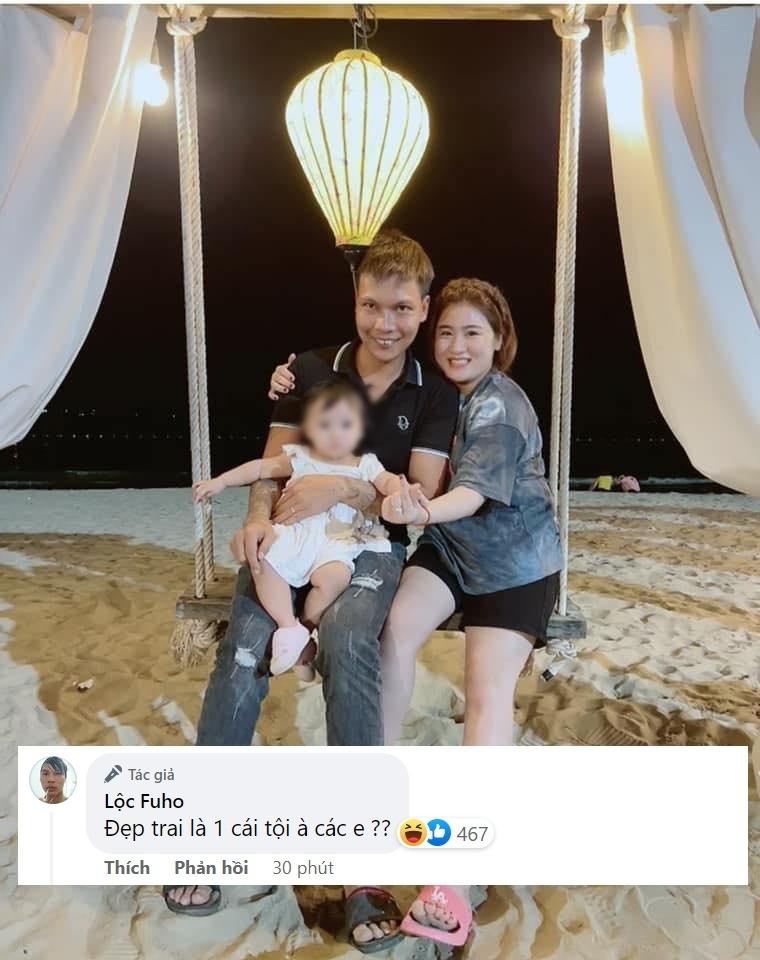Select the Tác giả author badge label
The height and width of the screenshot is (960, 760).
[151, 774]
